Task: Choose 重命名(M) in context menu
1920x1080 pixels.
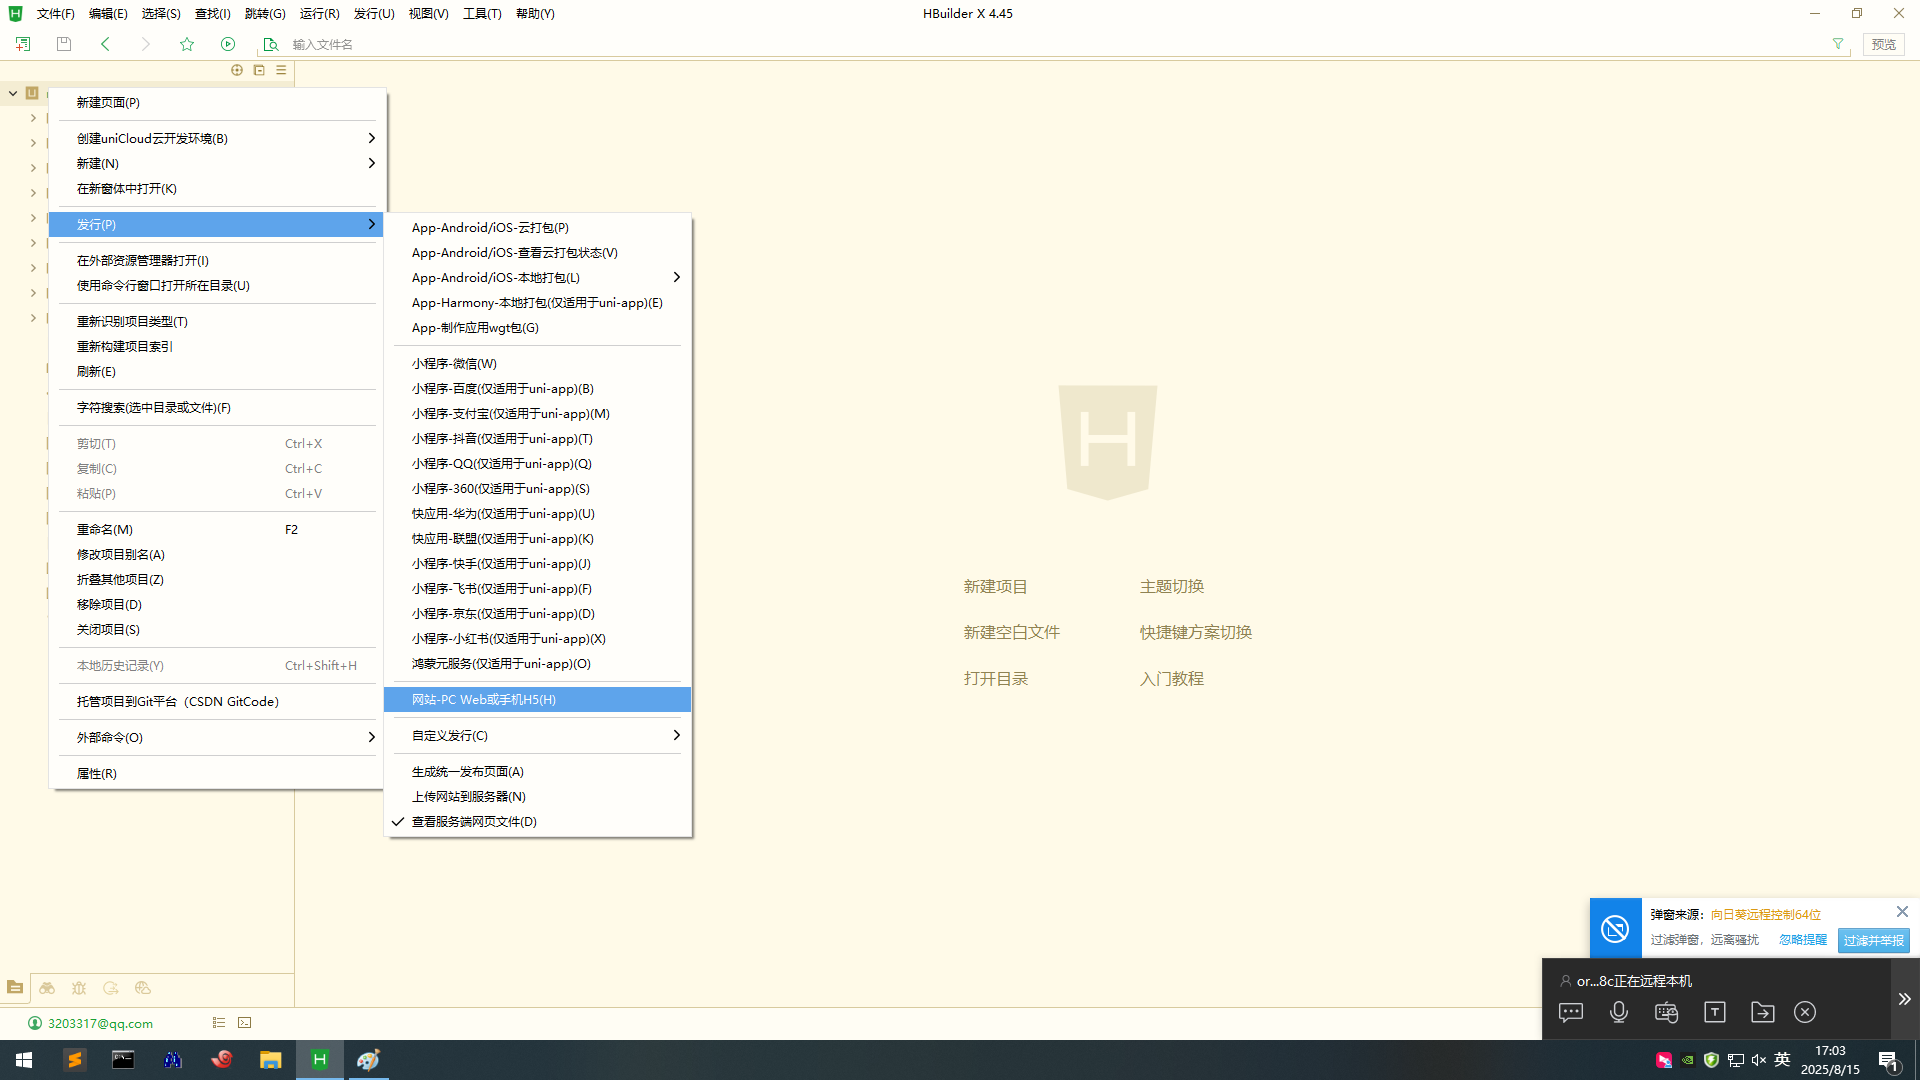Action: tap(218, 530)
